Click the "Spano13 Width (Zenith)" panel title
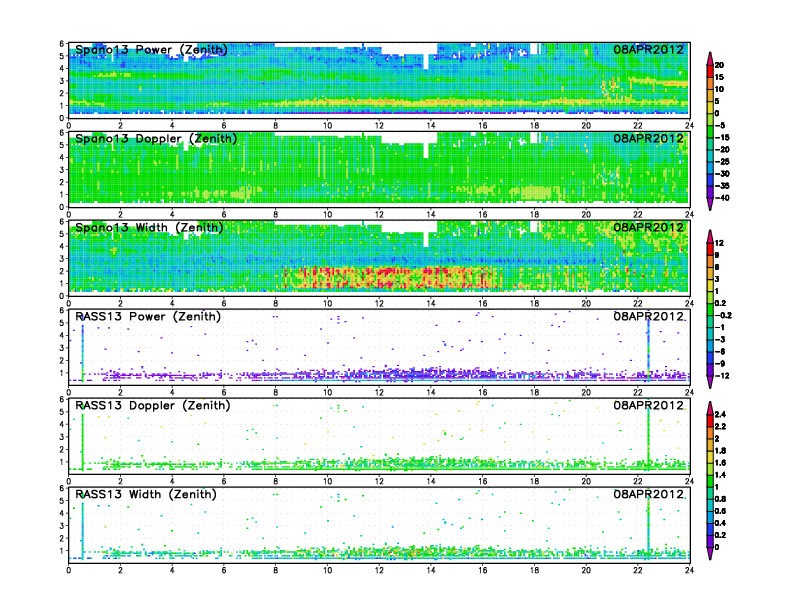792x612 pixels. click(149, 228)
